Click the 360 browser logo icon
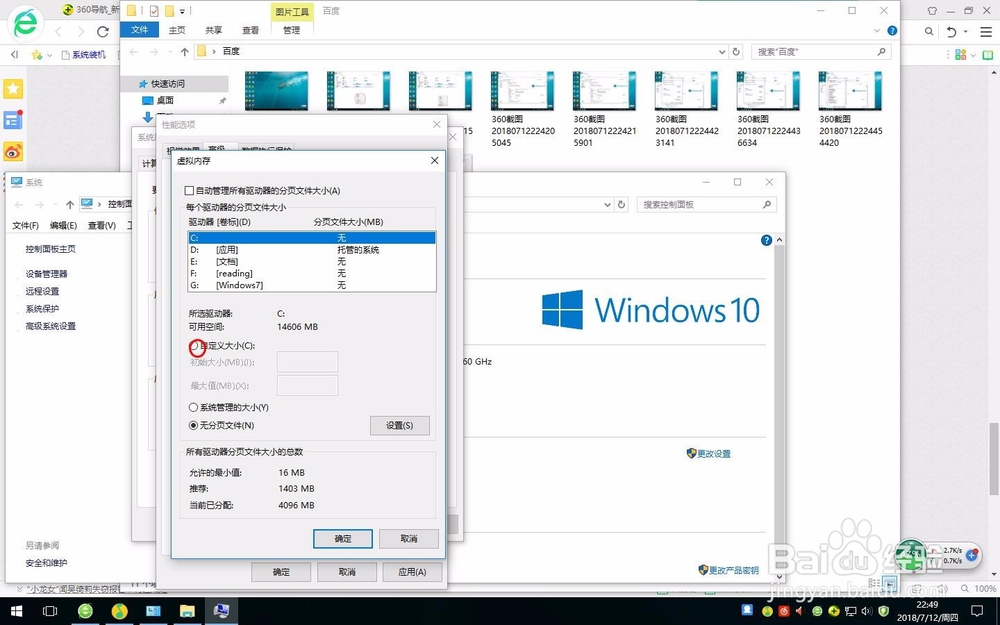The image size is (1000, 625). pyautogui.click(x=25, y=24)
